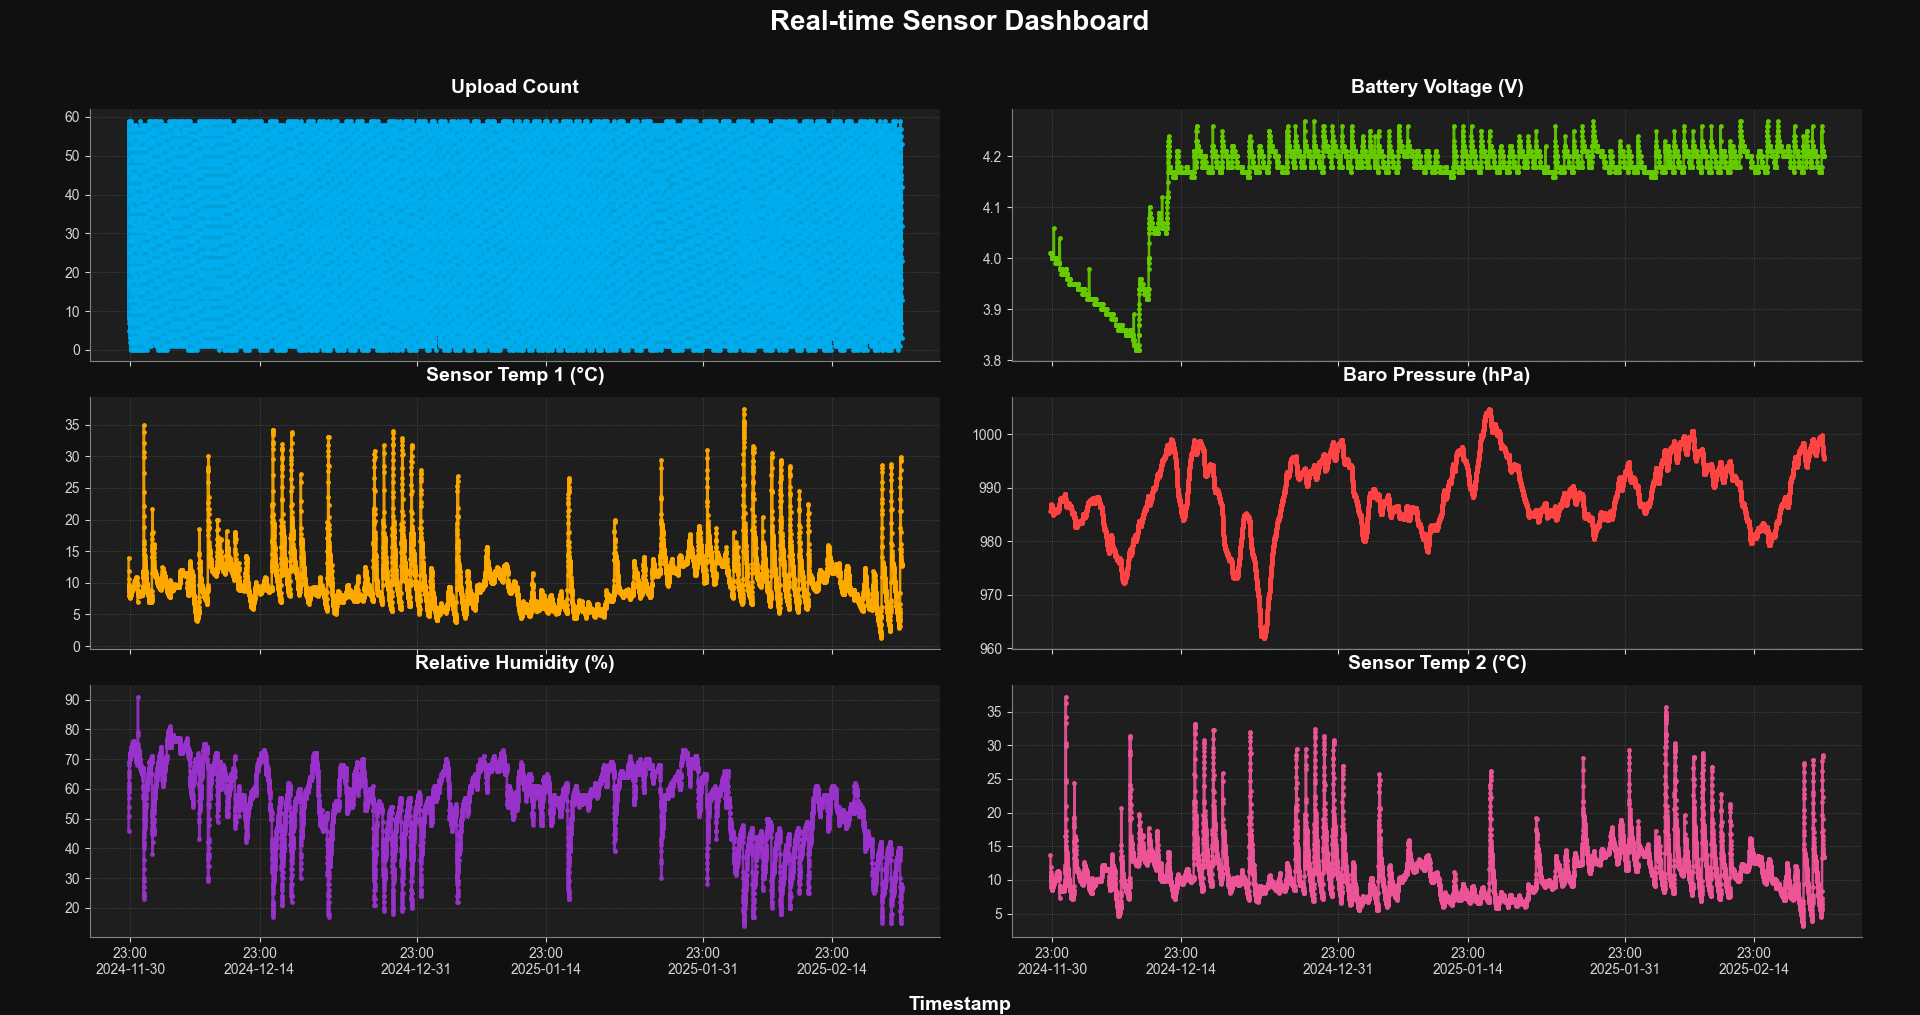Image resolution: width=1920 pixels, height=1015 pixels.
Task: Select 2024-12-31 date label under Relative Humidity
Action: pyautogui.click(x=416, y=969)
